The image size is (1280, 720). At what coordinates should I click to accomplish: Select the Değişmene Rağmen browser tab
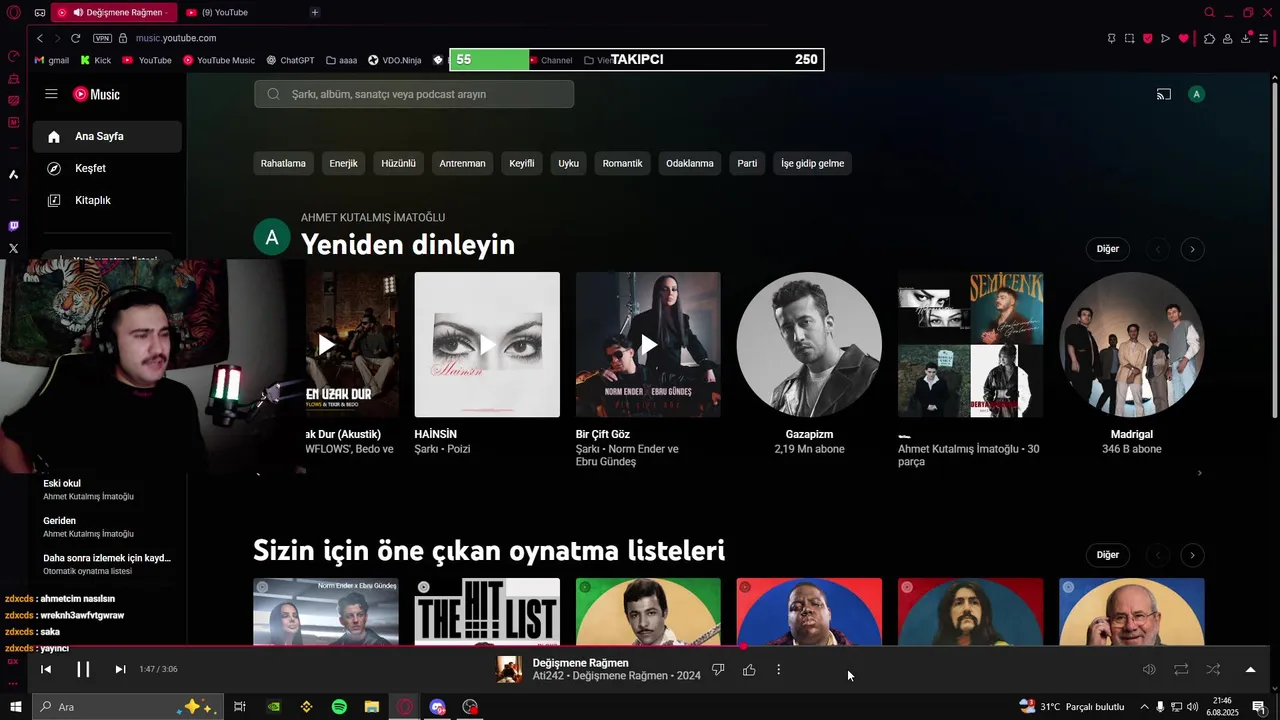[x=113, y=12]
